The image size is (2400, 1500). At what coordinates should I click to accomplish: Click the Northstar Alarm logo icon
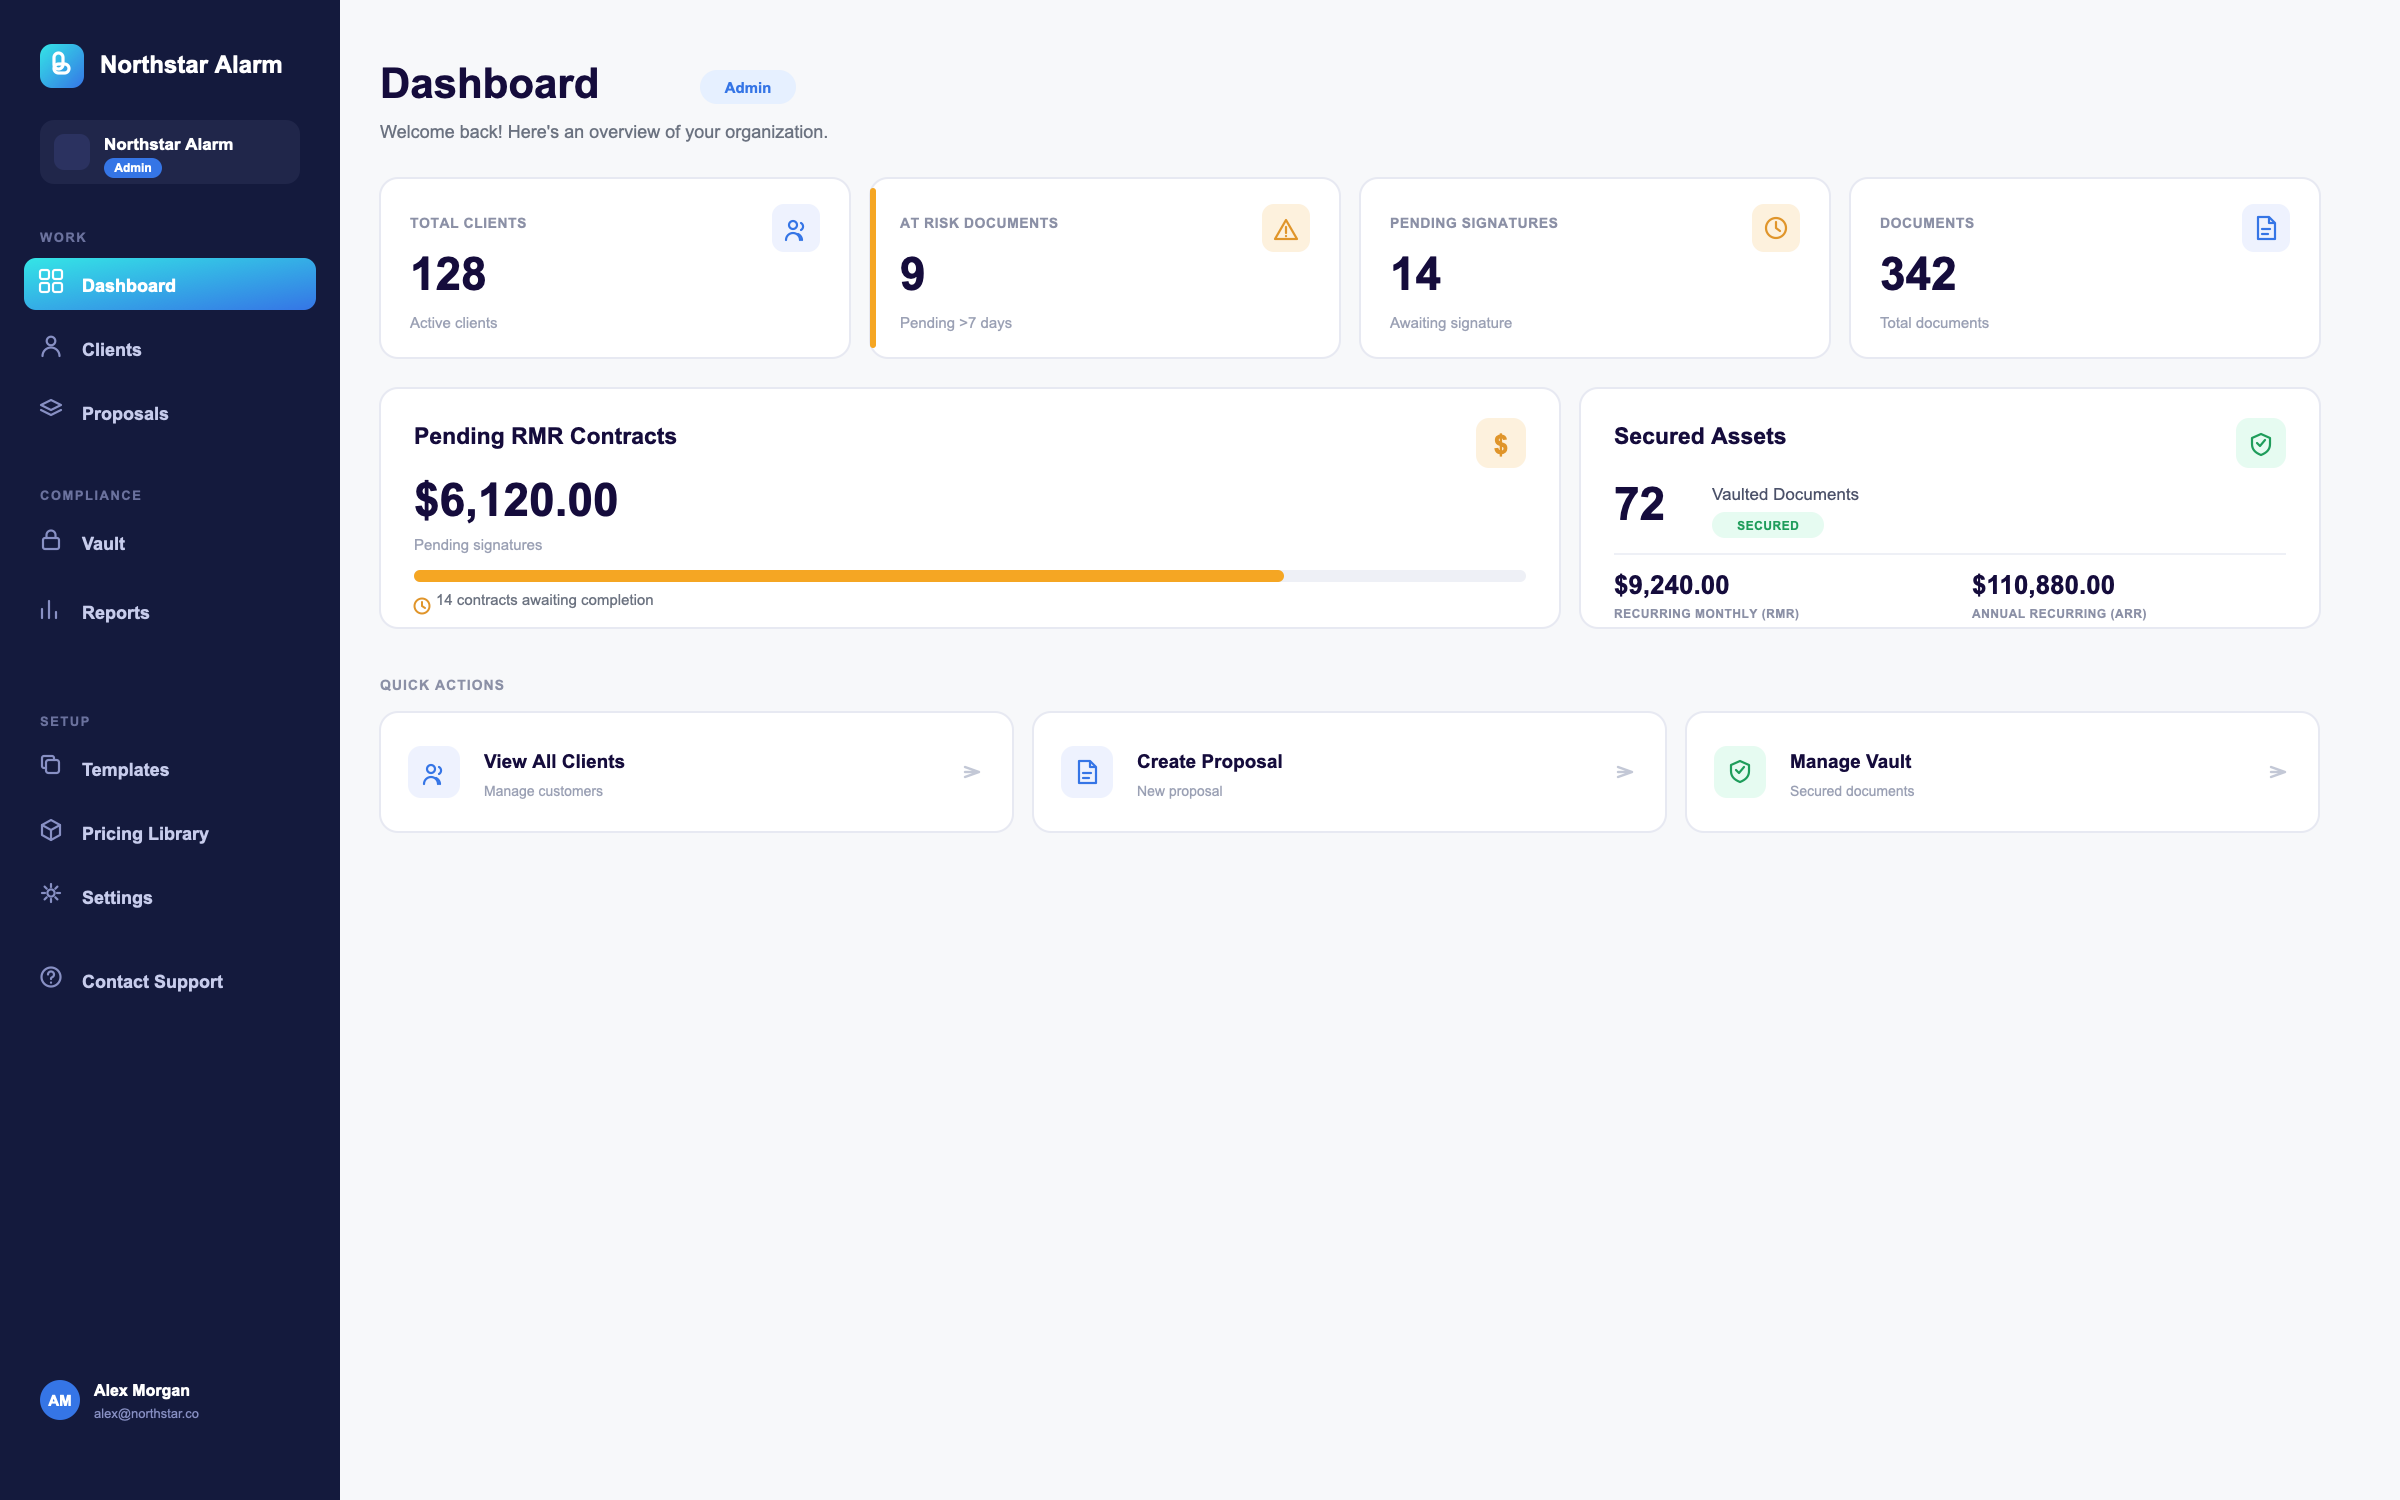pos(61,65)
